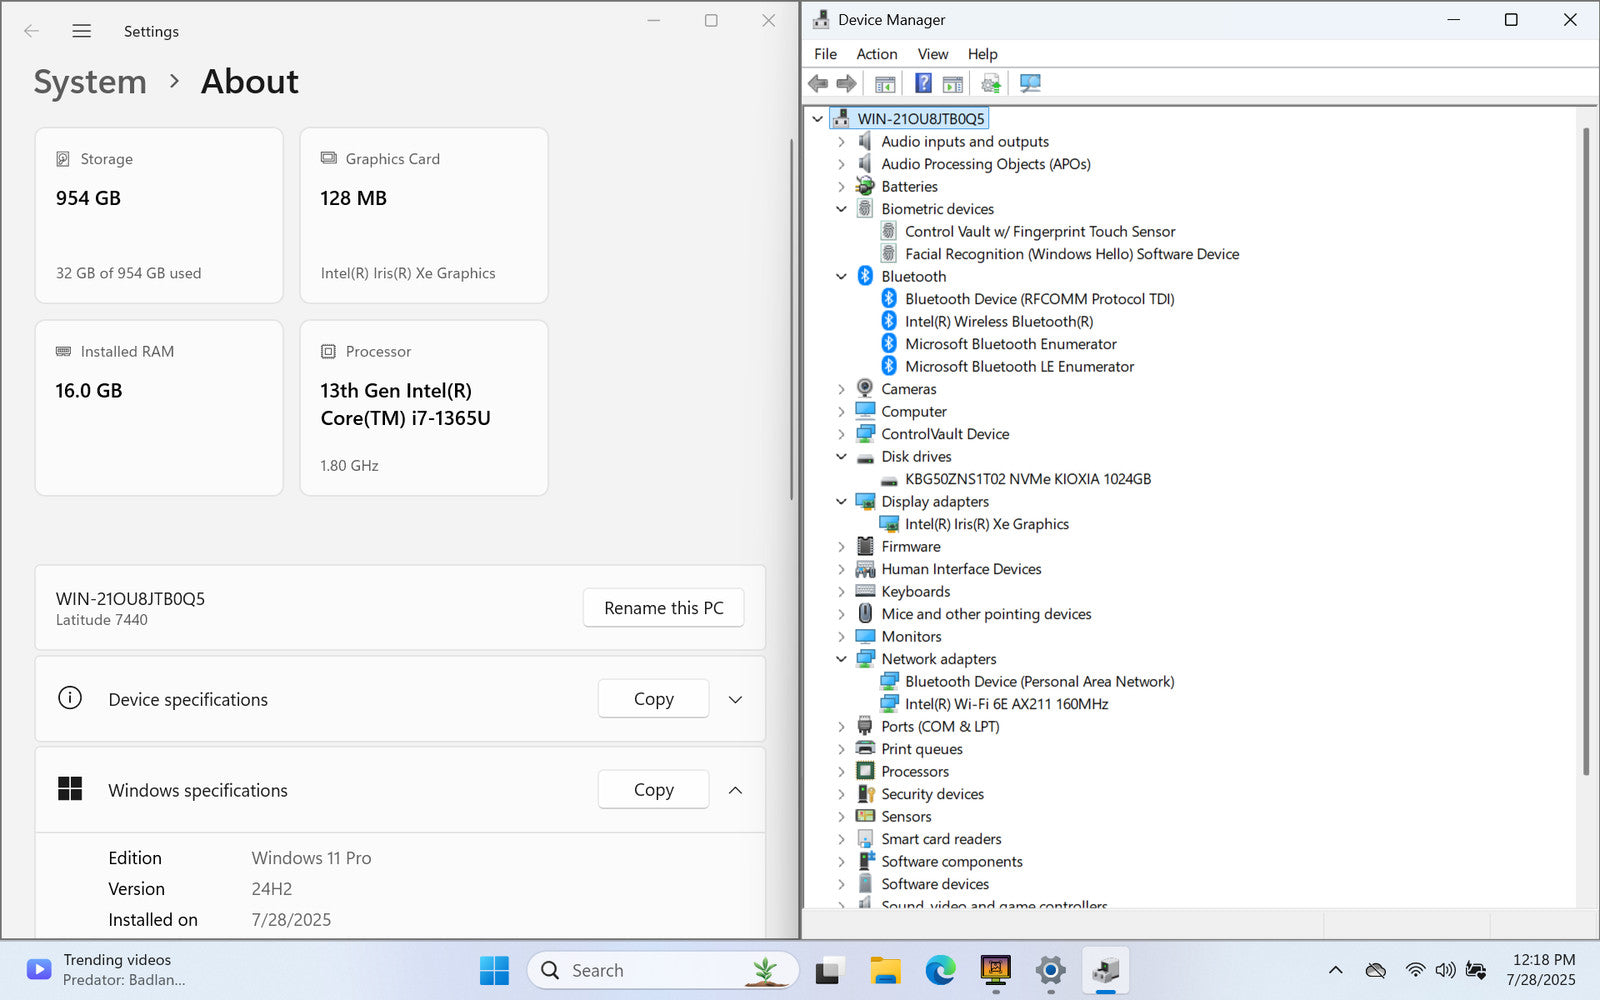1600x1000 pixels.
Task: Collapse the Bluetooth tree node
Action: tap(841, 277)
